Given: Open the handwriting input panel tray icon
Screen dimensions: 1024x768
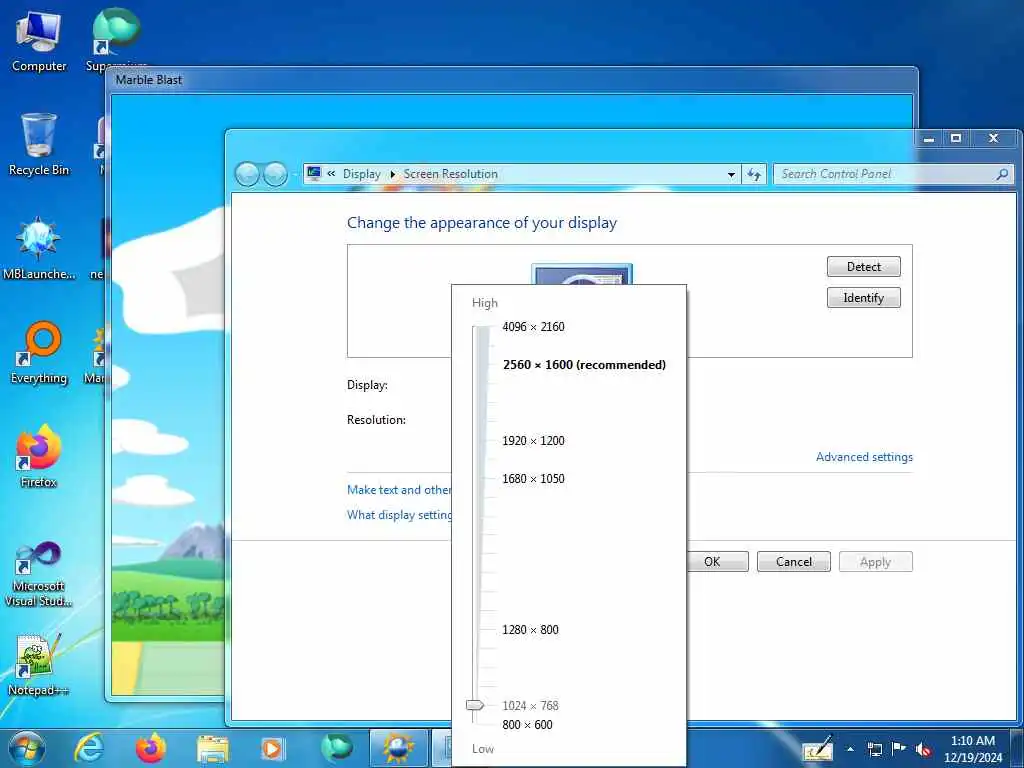Looking at the screenshot, I should click(x=818, y=748).
